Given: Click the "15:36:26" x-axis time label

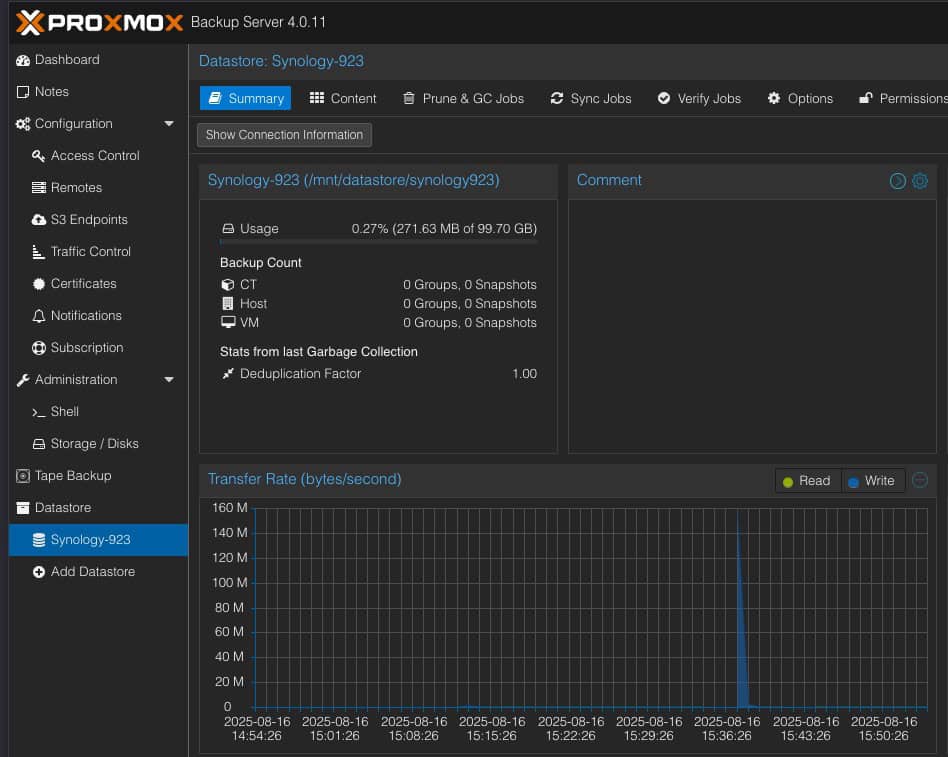Looking at the screenshot, I should 727,736.
